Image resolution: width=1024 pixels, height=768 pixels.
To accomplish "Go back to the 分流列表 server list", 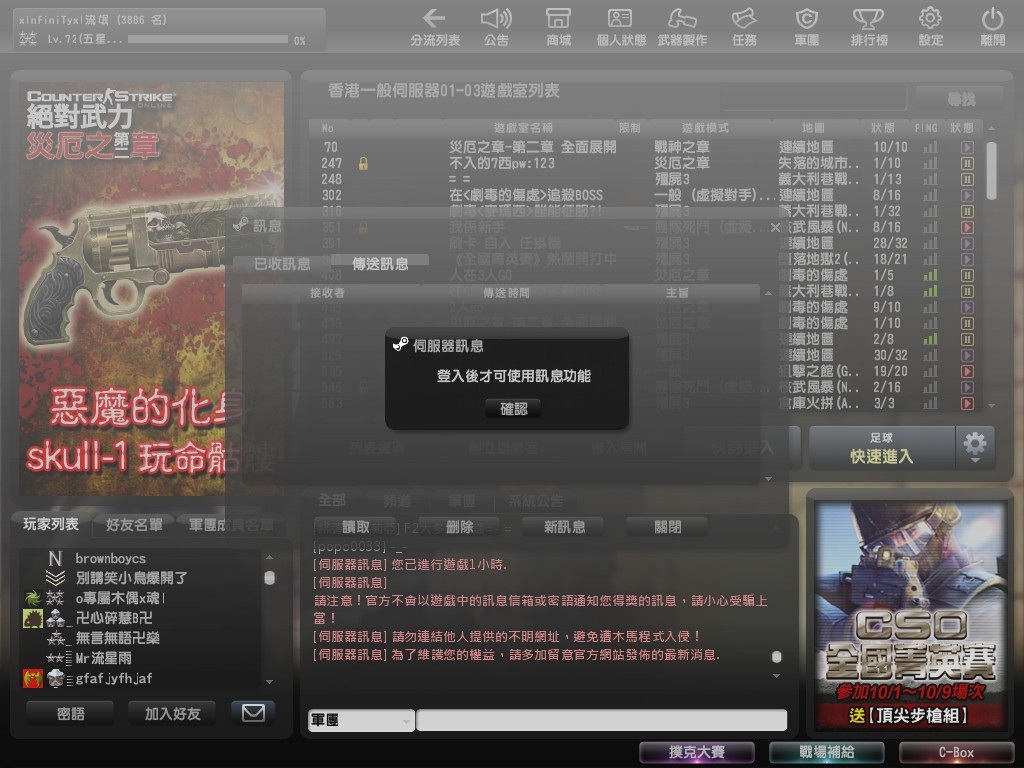I will [x=434, y=26].
